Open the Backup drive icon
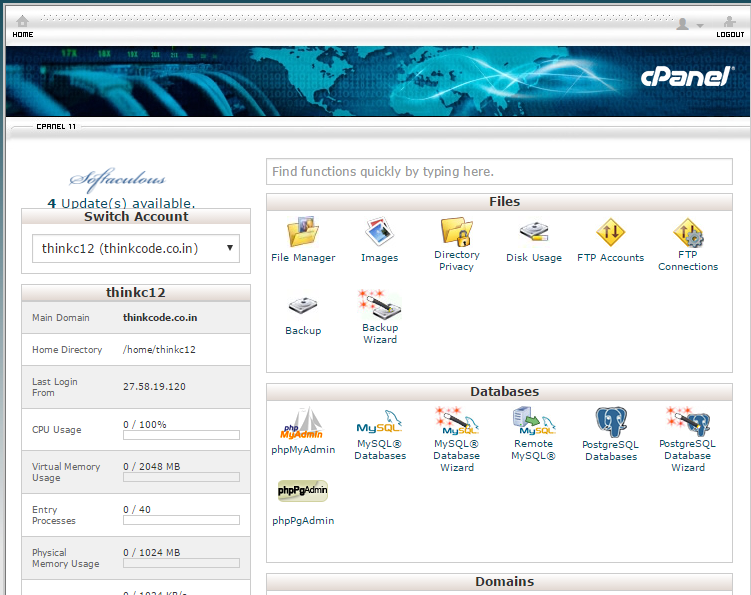The width and height of the screenshot is (751, 595). click(x=303, y=306)
